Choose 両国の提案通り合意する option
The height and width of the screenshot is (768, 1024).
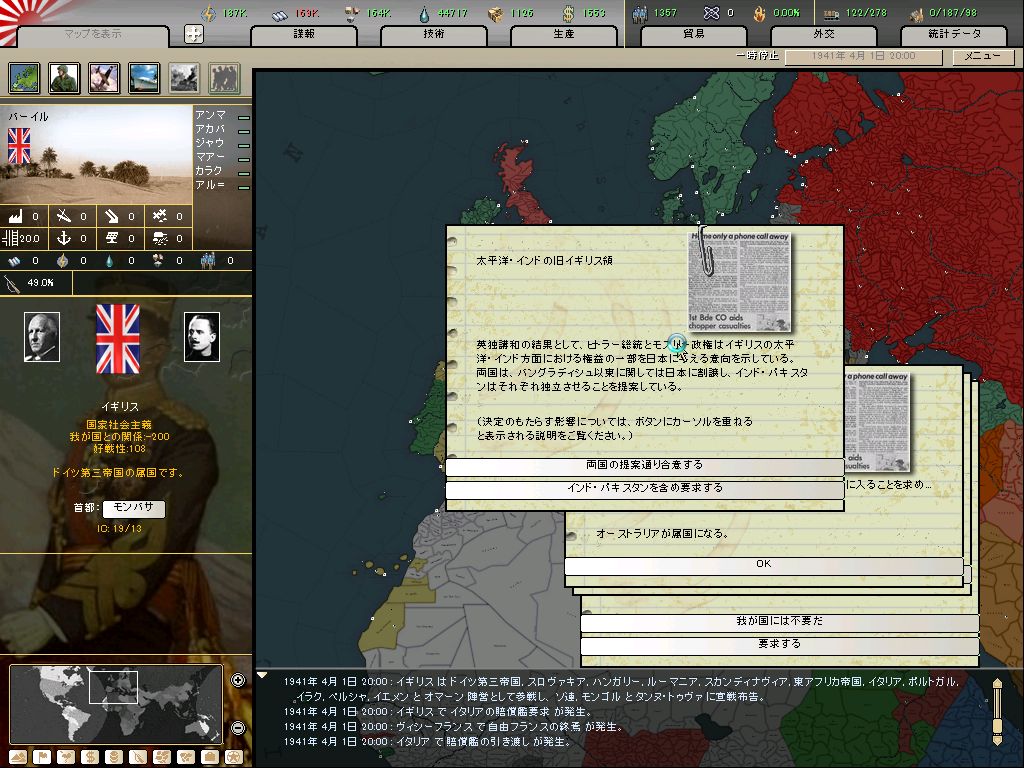(645, 466)
